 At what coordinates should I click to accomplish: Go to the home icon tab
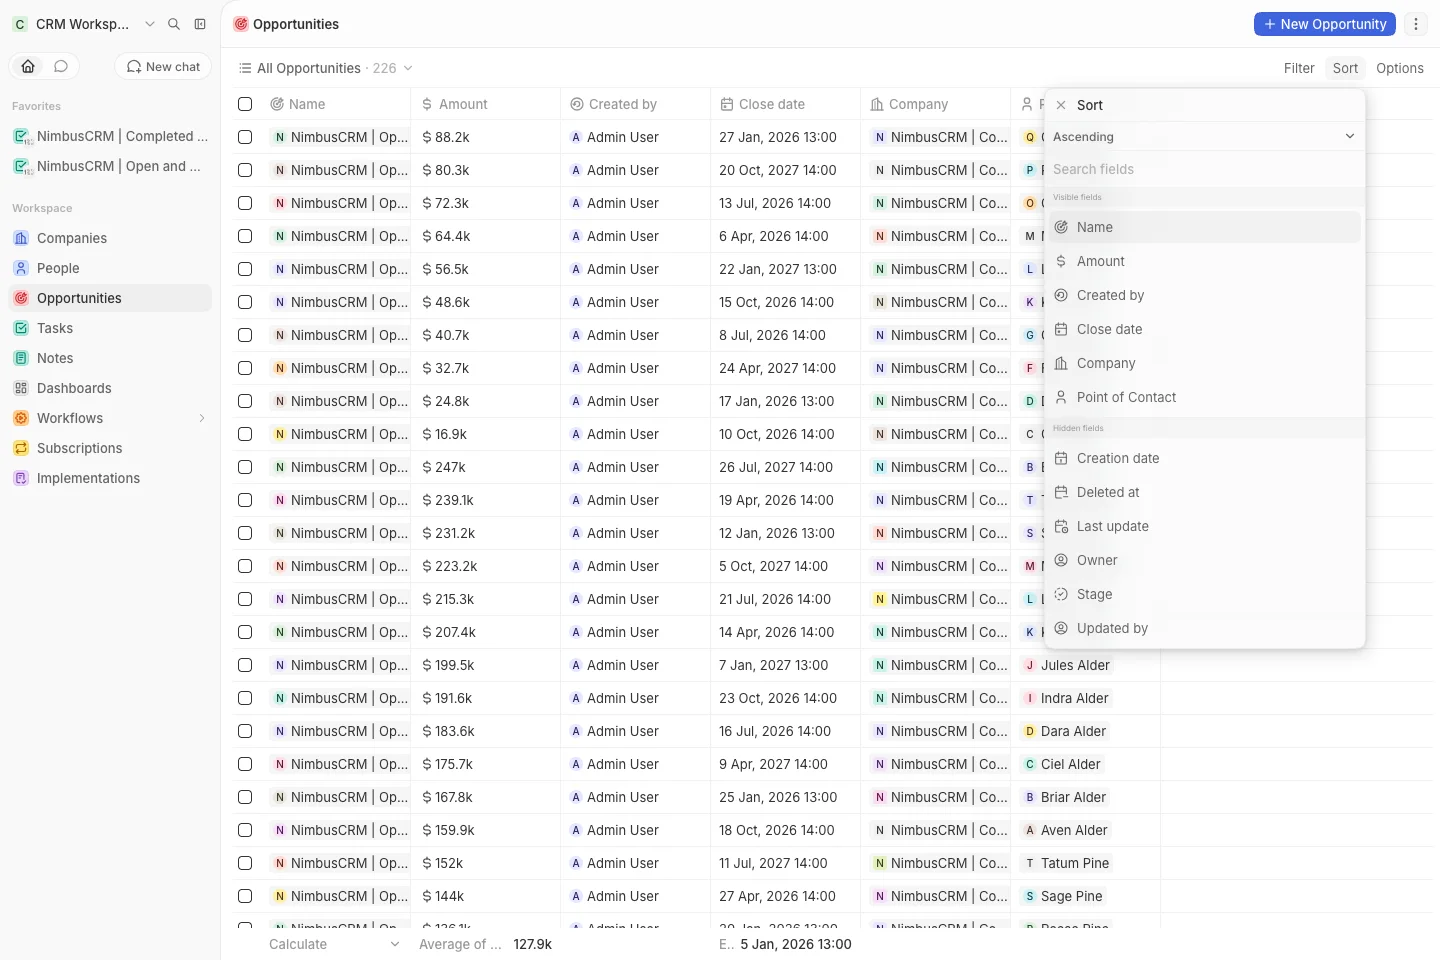click(28, 66)
